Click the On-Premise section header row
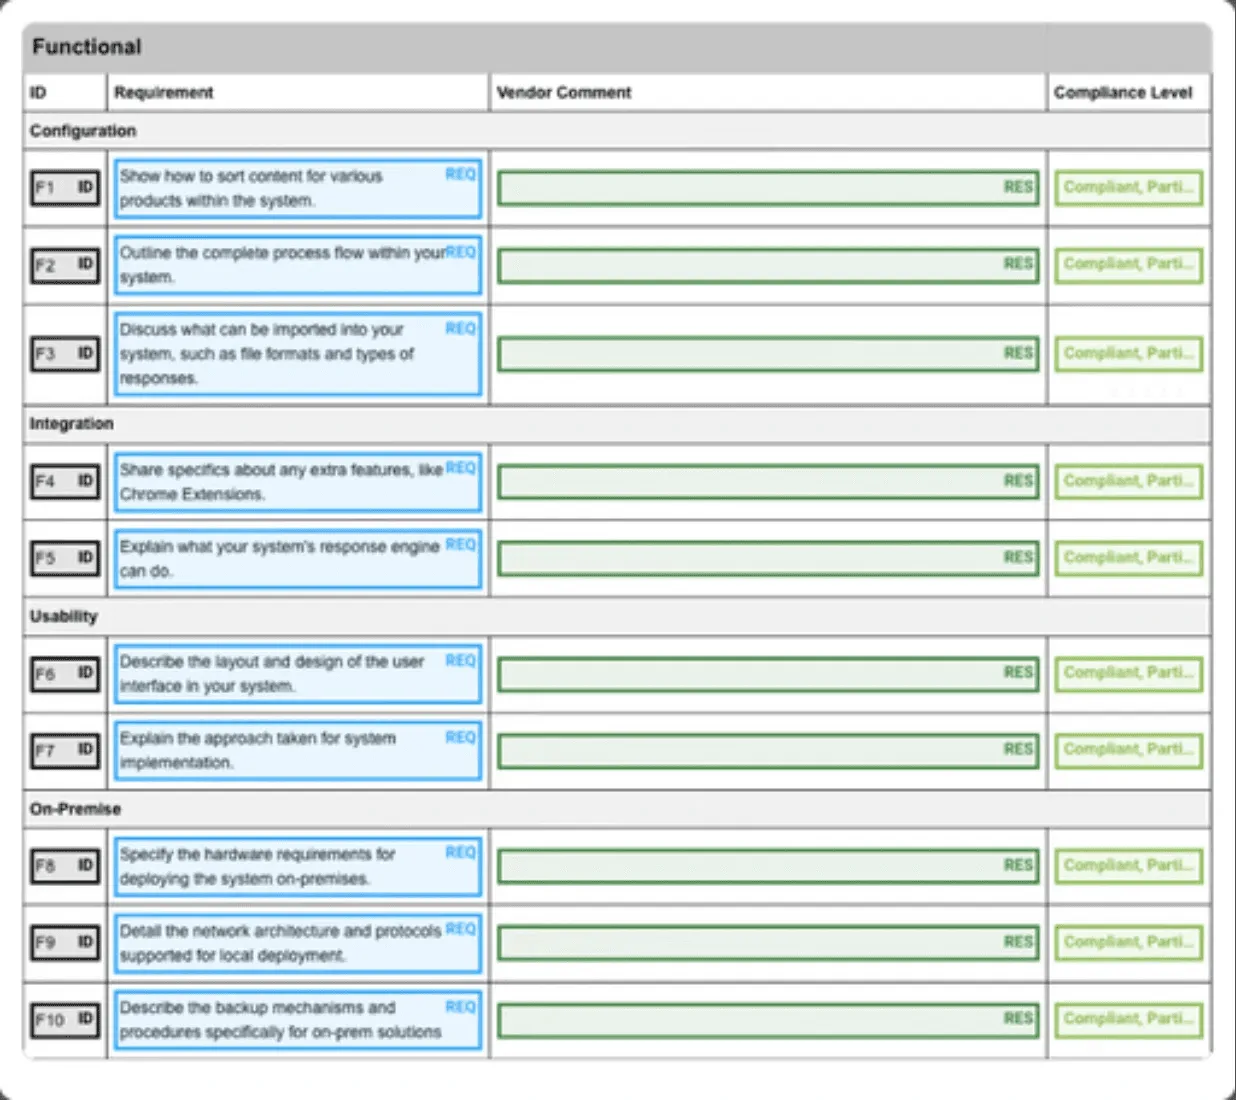 (x=617, y=809)
